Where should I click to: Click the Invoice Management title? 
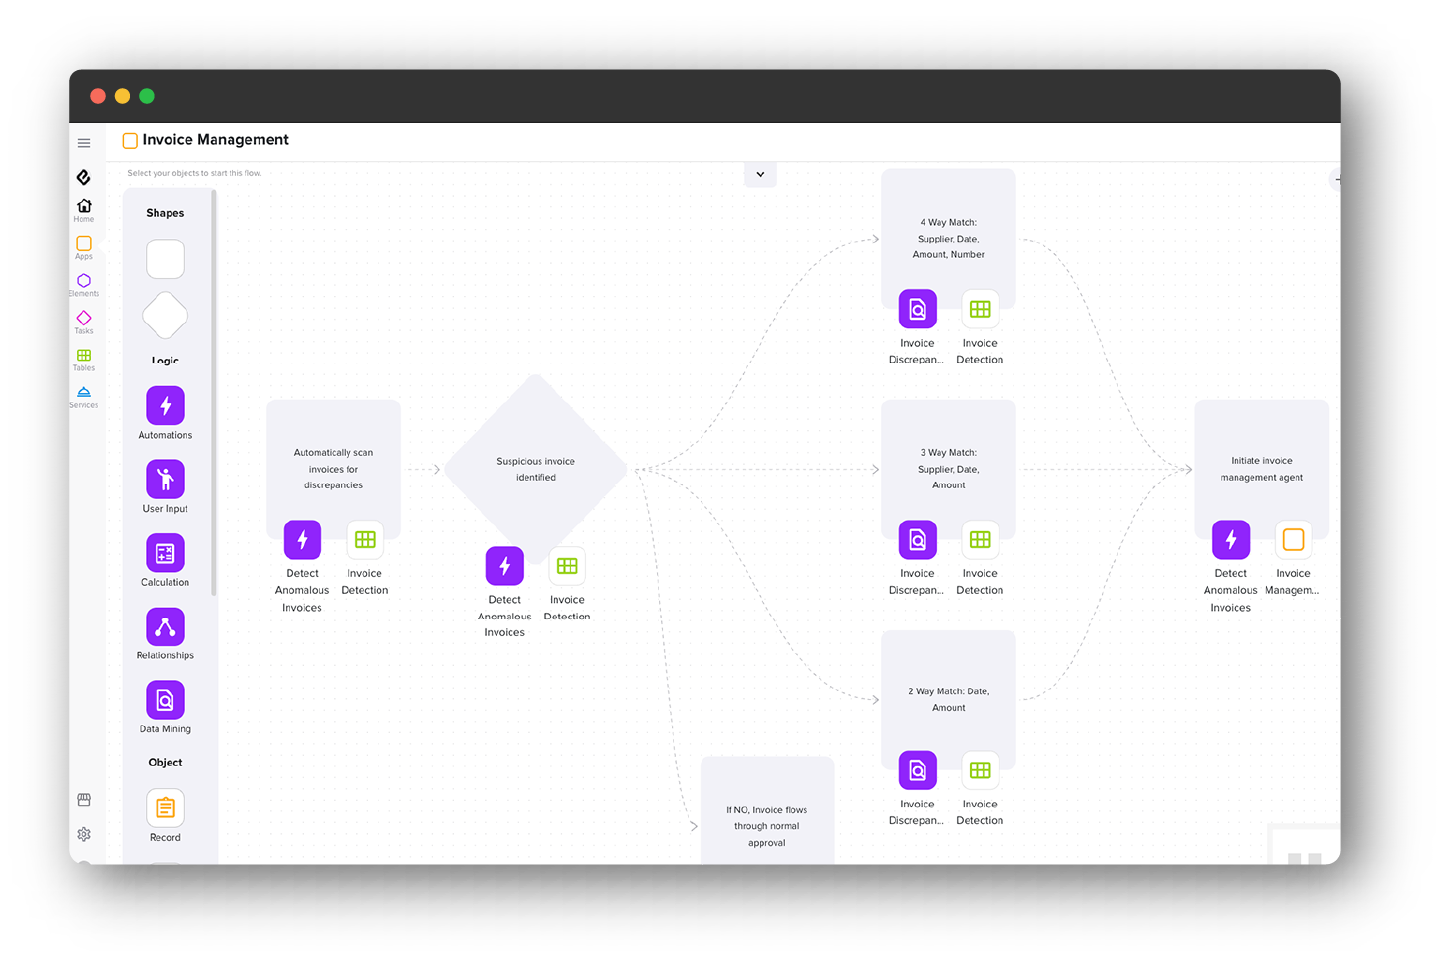(215, 140)
